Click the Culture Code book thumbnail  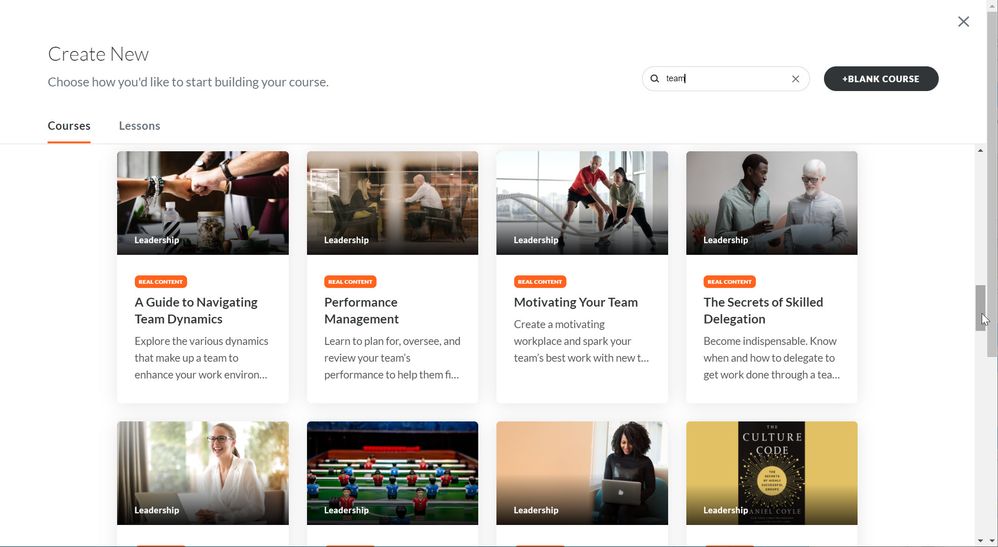point(771,472)
